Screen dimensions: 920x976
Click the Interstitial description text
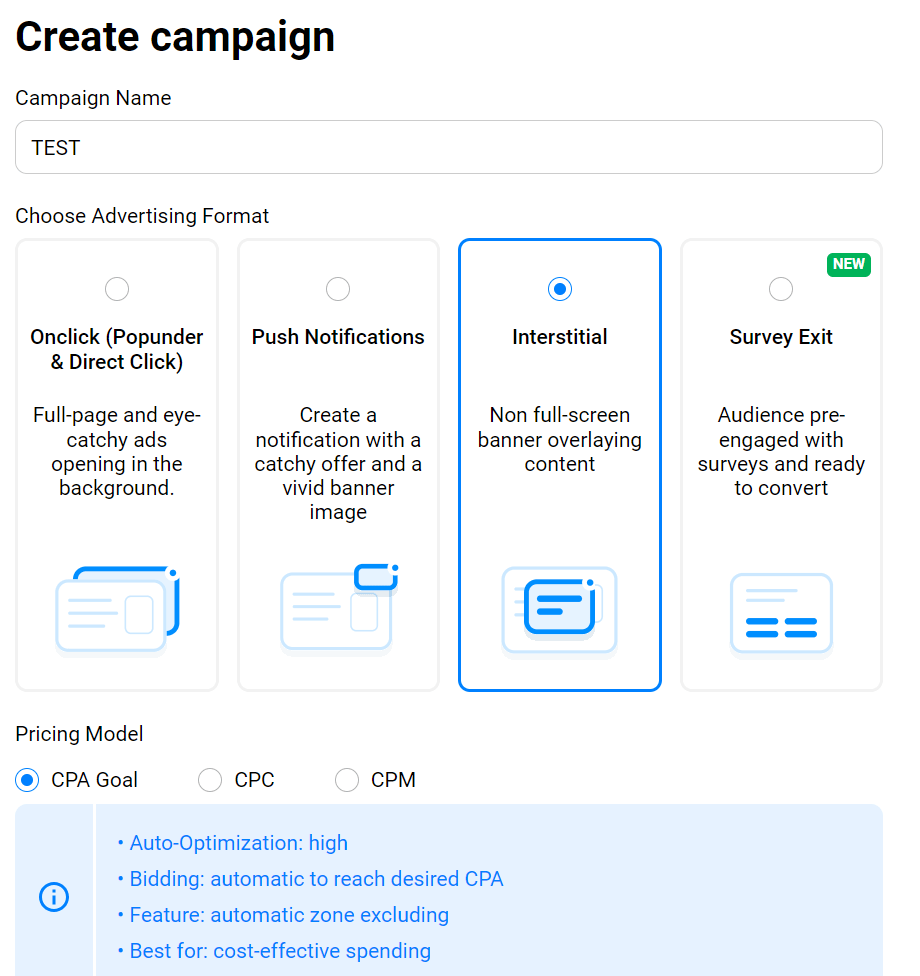(x=560, y=439)
